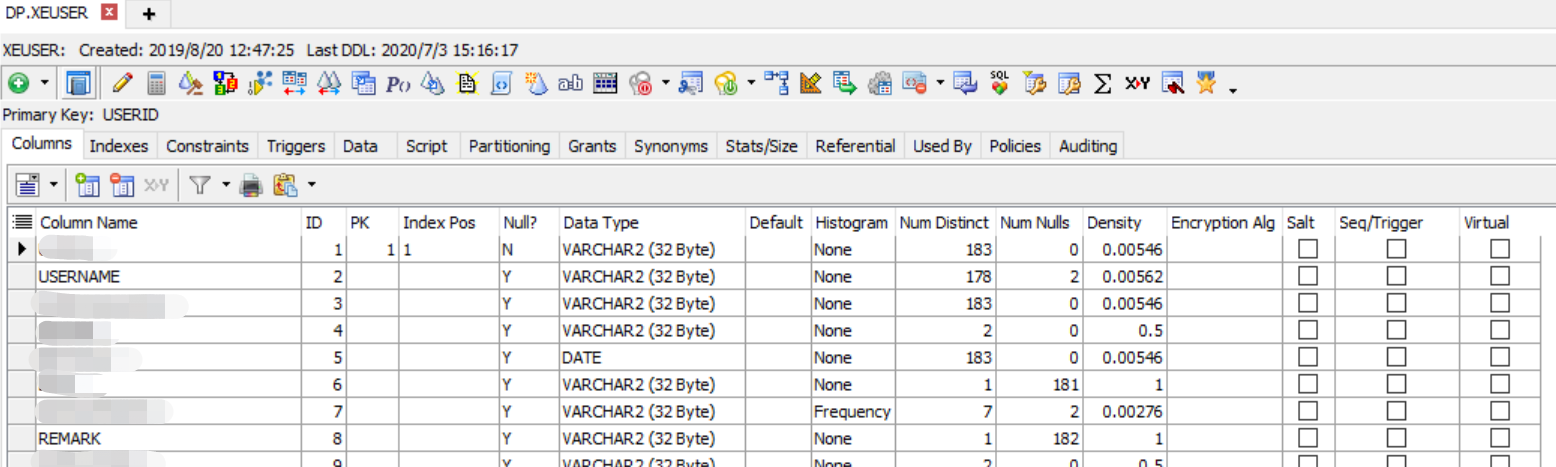
Task: Click the toolbar X Y compare icon
Action: (1136, 84)
